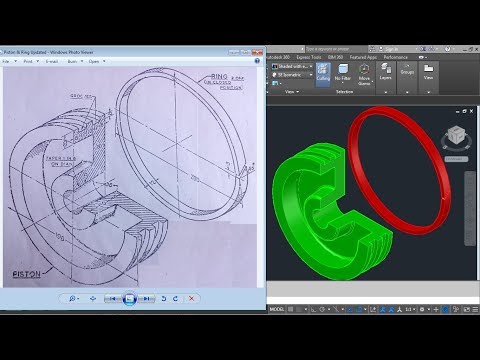Click the navigation bar in the AutoCAD viewport

coord(470,209)
